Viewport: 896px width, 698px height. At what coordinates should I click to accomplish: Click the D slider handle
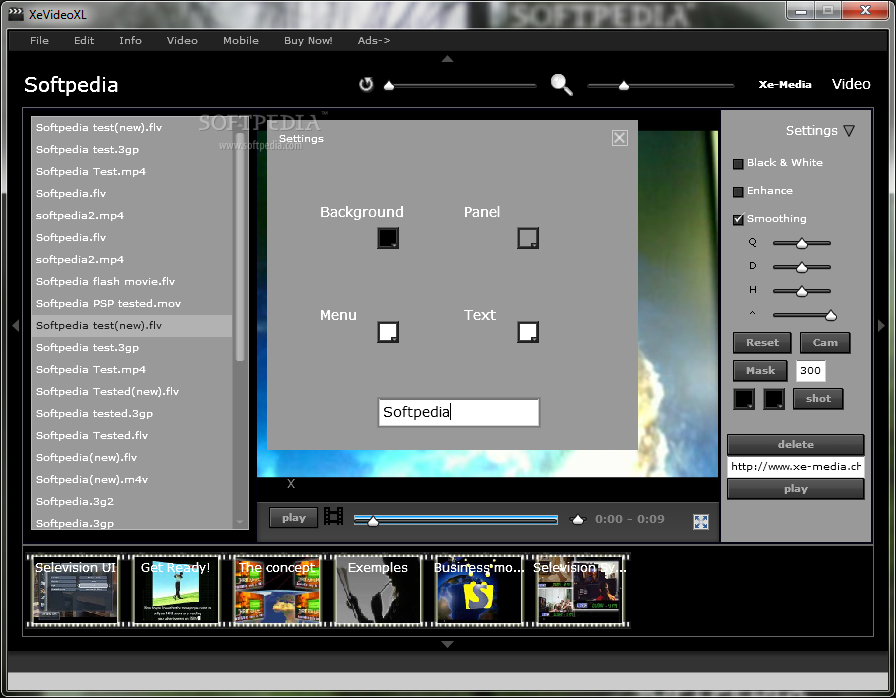(802, 267)
